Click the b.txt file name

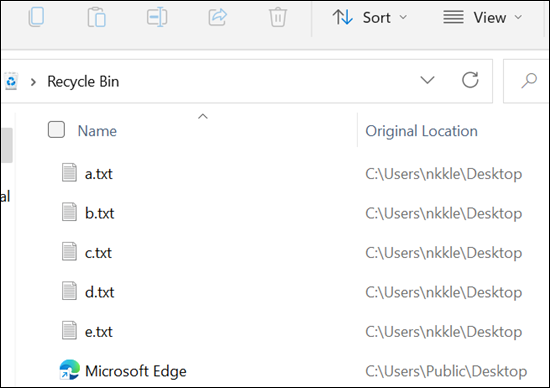pos(100,213)
